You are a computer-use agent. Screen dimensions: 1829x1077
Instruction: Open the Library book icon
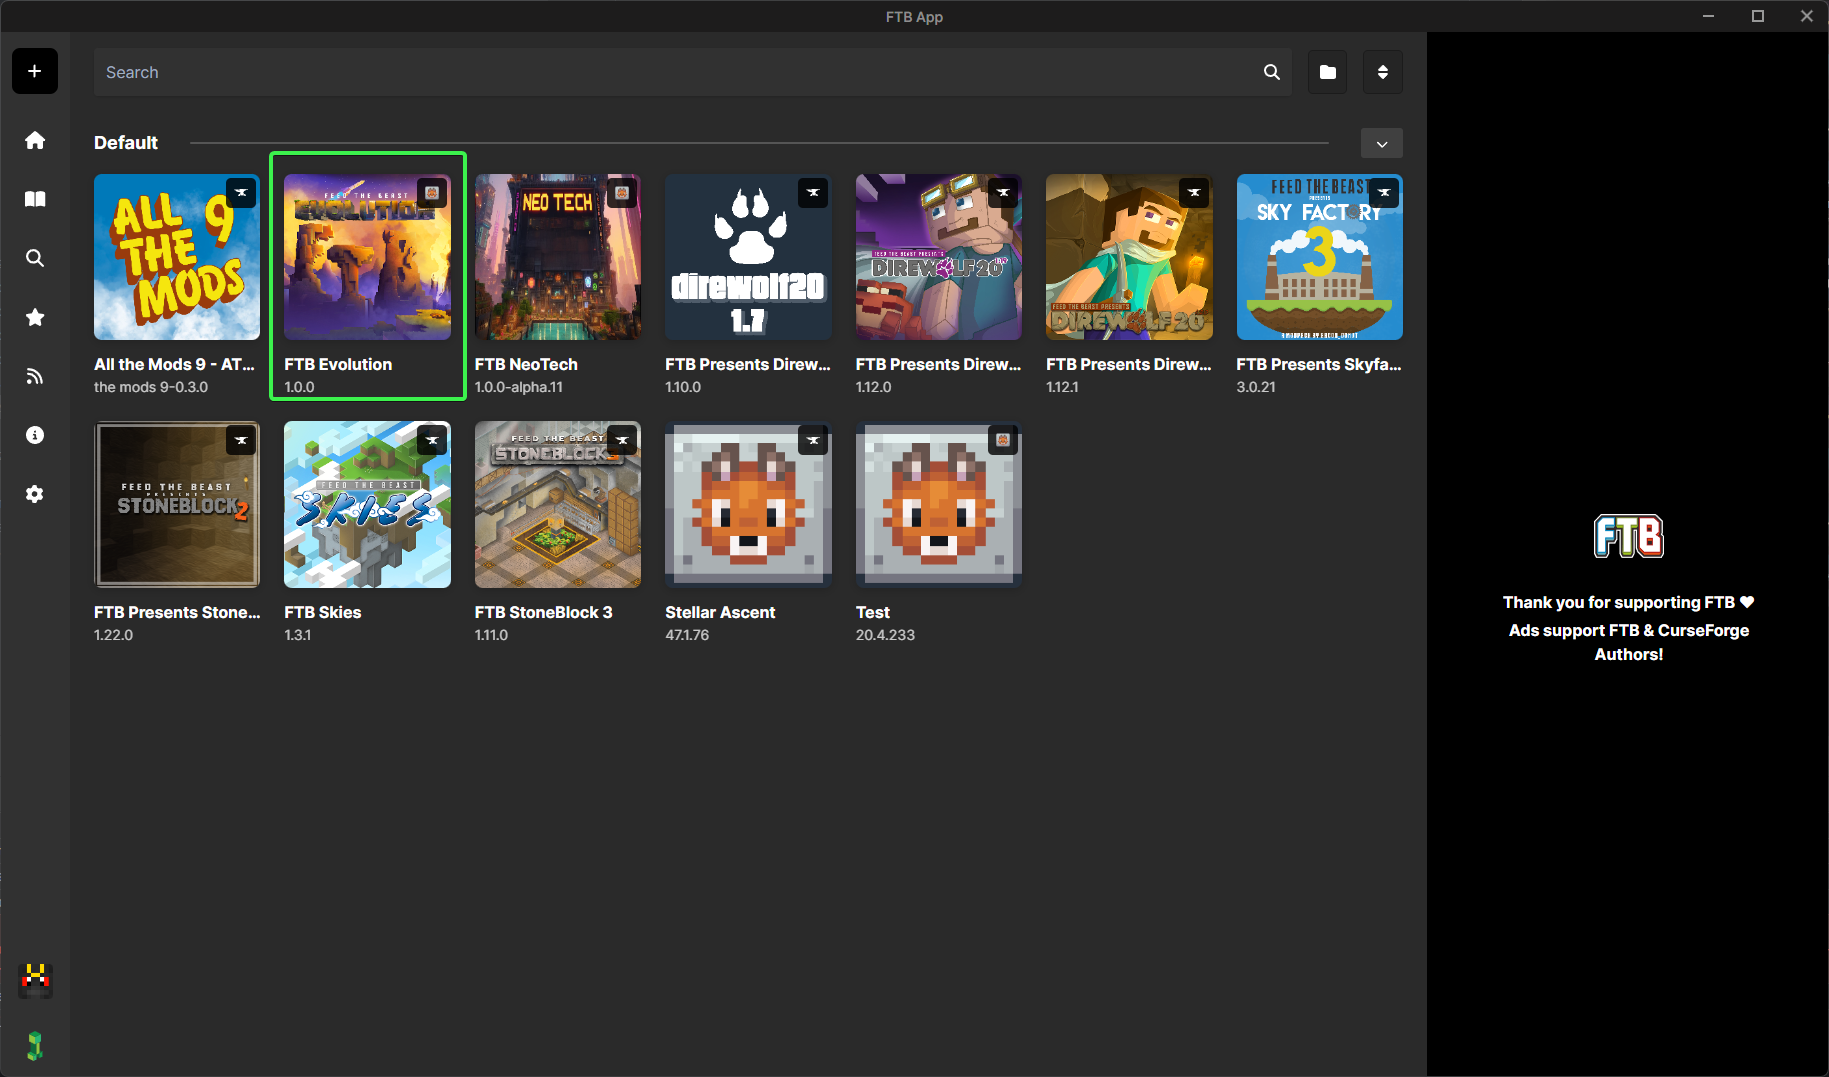35,199
